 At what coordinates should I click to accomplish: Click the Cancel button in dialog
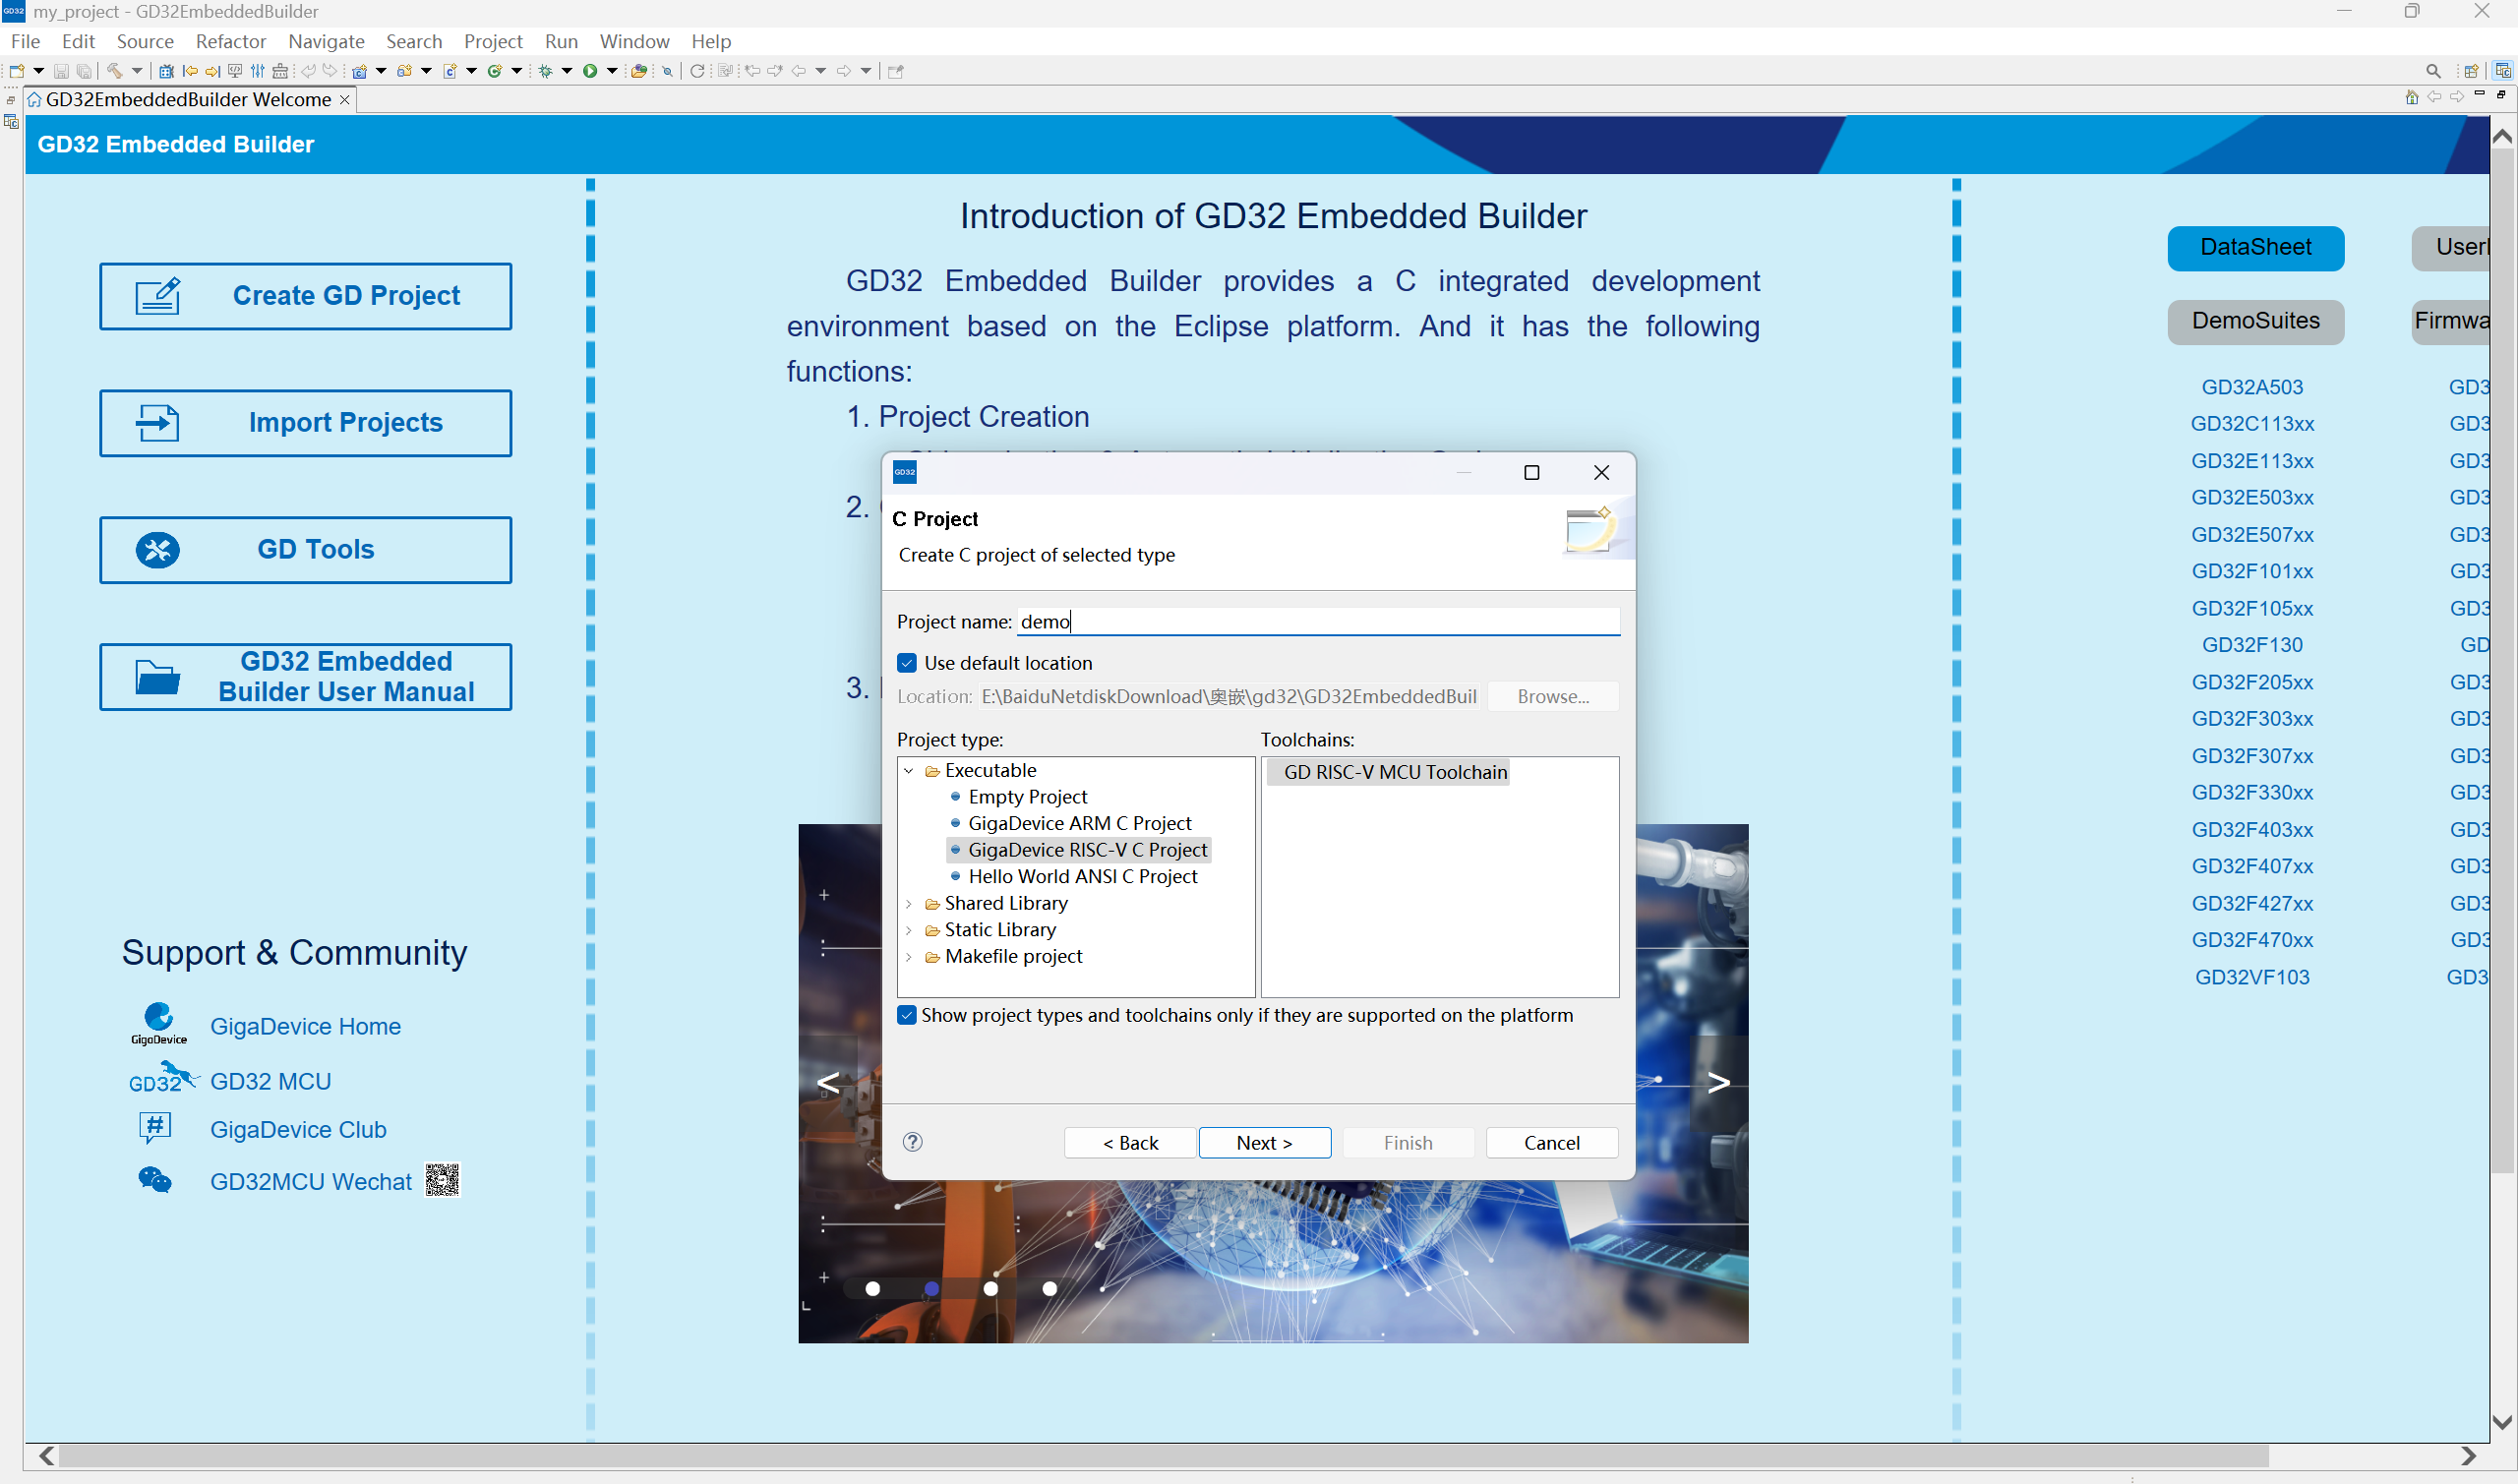[x=1551, y=1142]
